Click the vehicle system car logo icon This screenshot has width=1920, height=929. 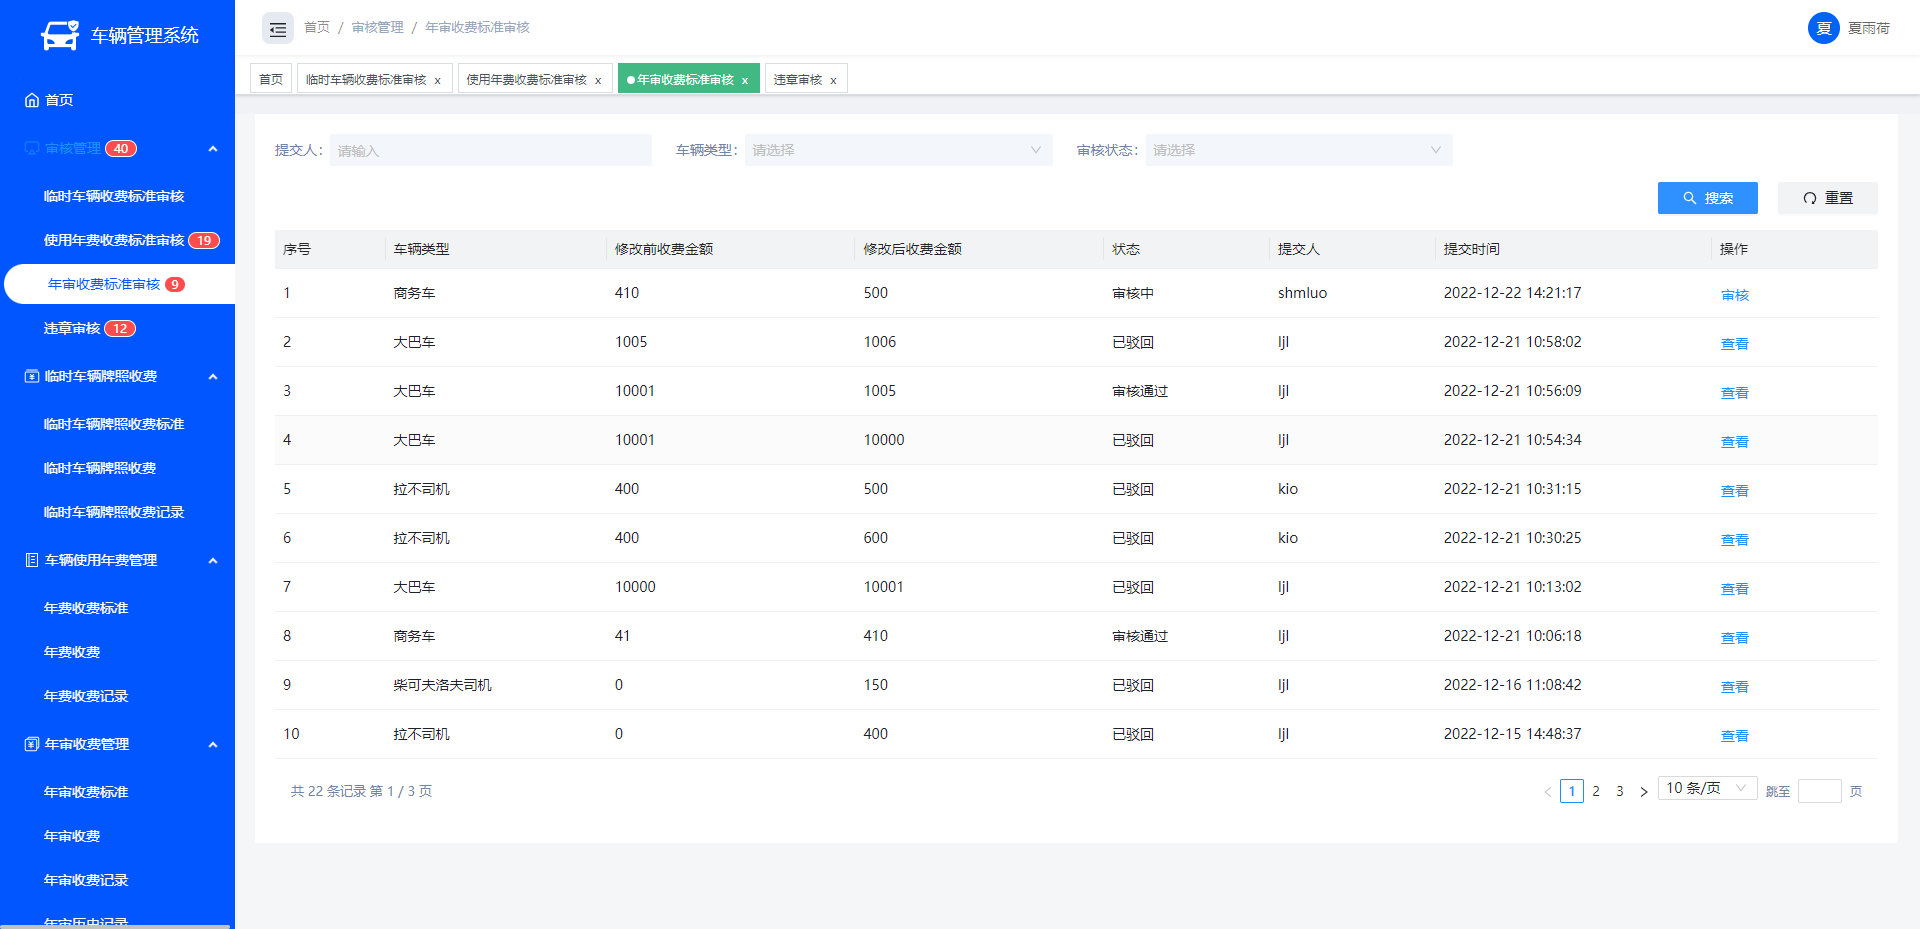coord(60,35)
